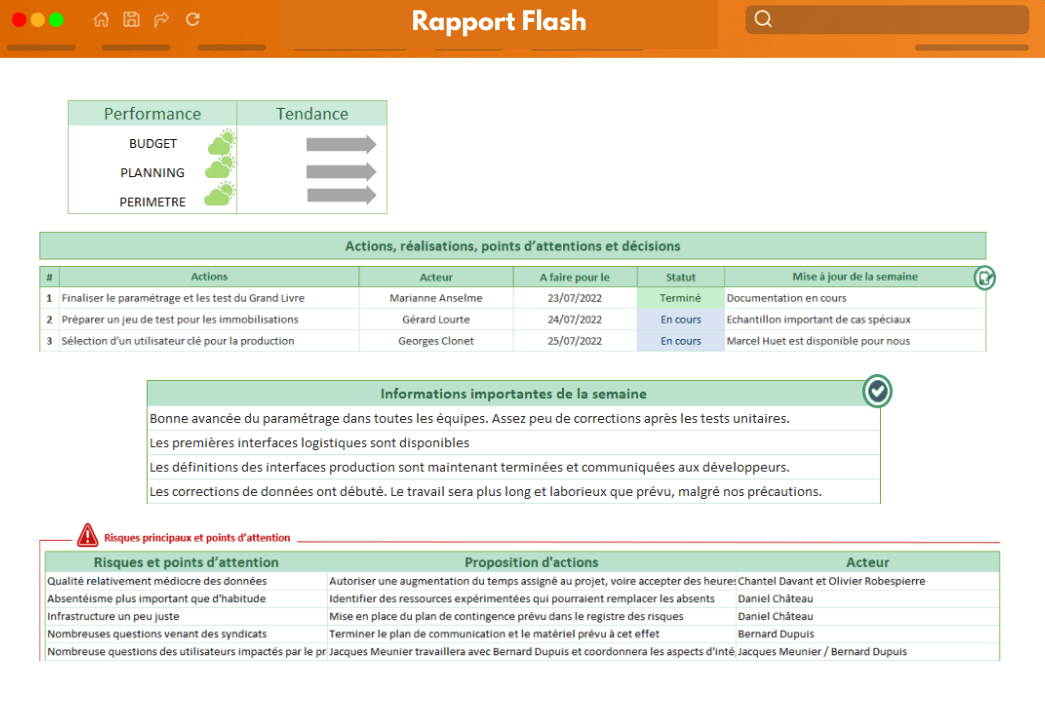Select the Performance header cell
Image resolution: width=1045 pixels, height=727 pixels.
(x=153, y=114)
